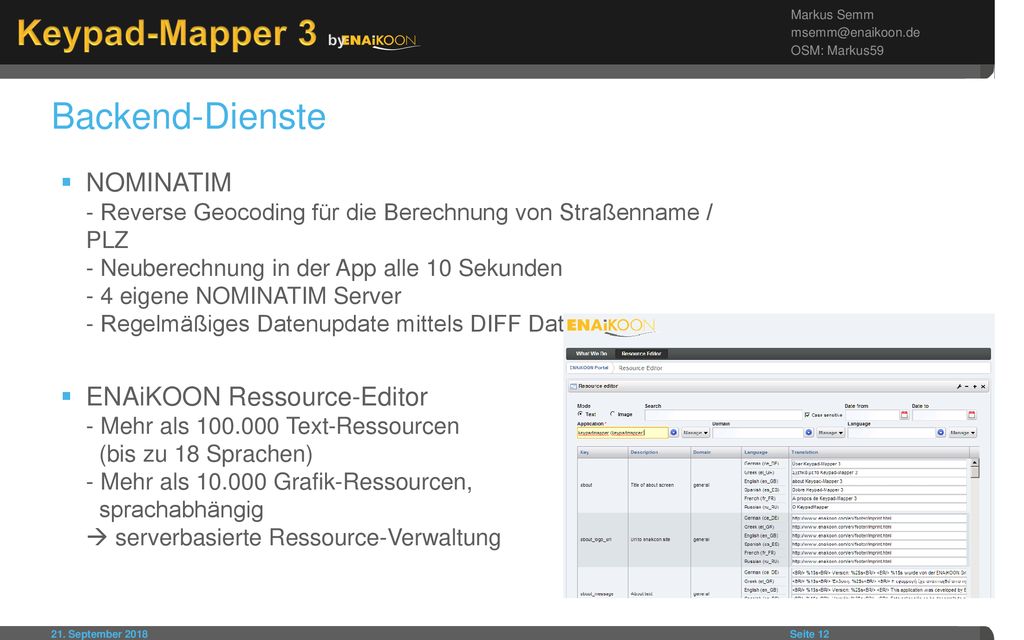The height and width of the screenshot is (640, 1024).
Task: Edit English translation of the about key
Action: (879, 481)
